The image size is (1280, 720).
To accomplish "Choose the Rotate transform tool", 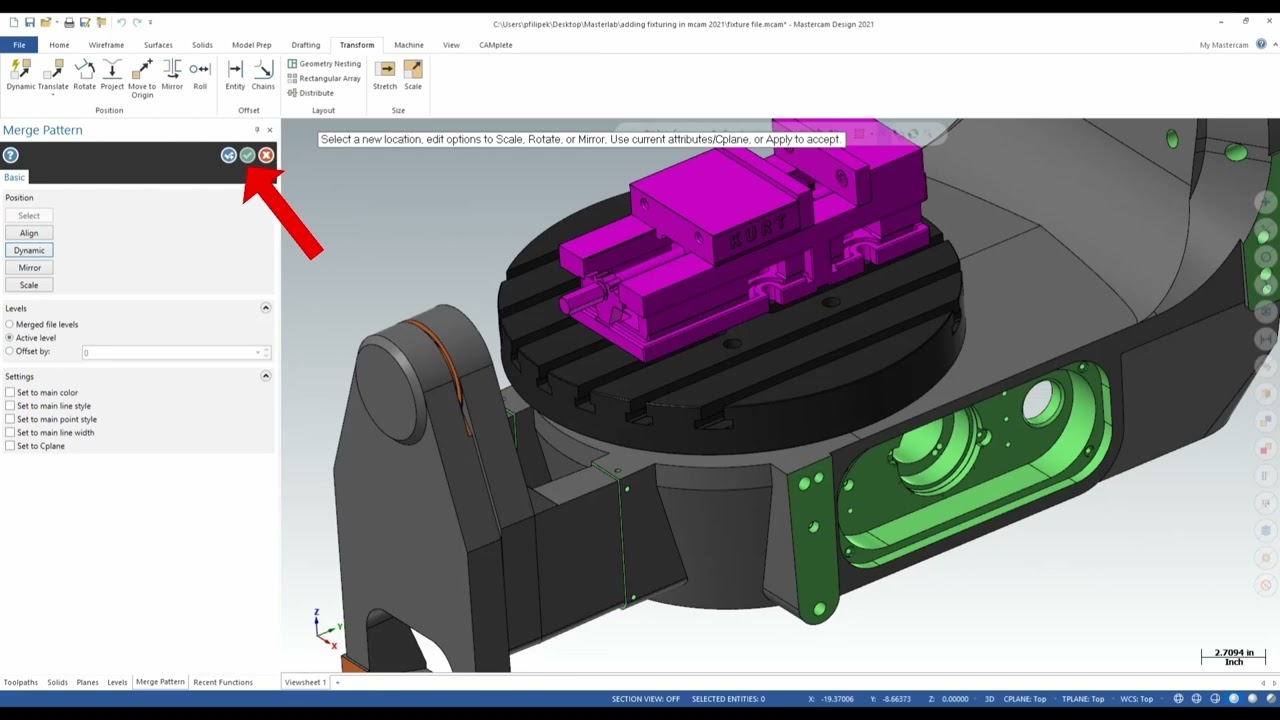I will tap(84, 75).
